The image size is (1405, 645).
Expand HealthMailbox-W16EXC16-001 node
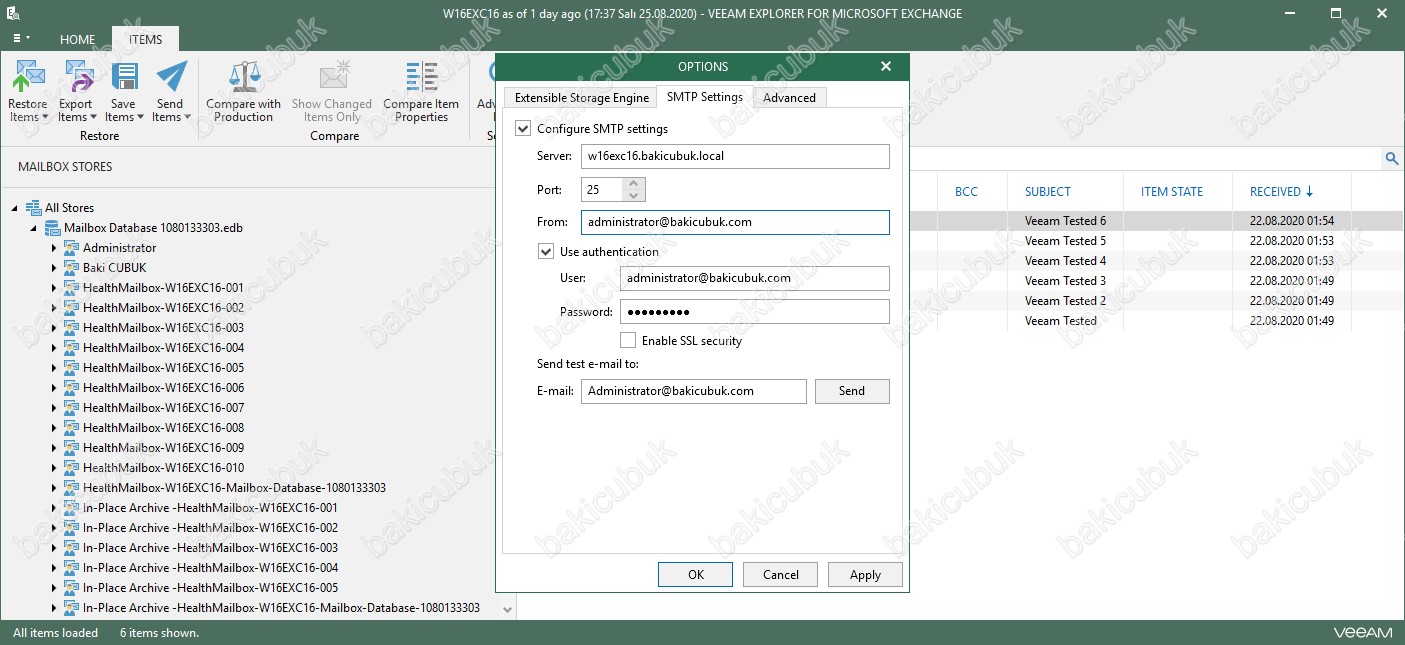[x=54, y=288]
